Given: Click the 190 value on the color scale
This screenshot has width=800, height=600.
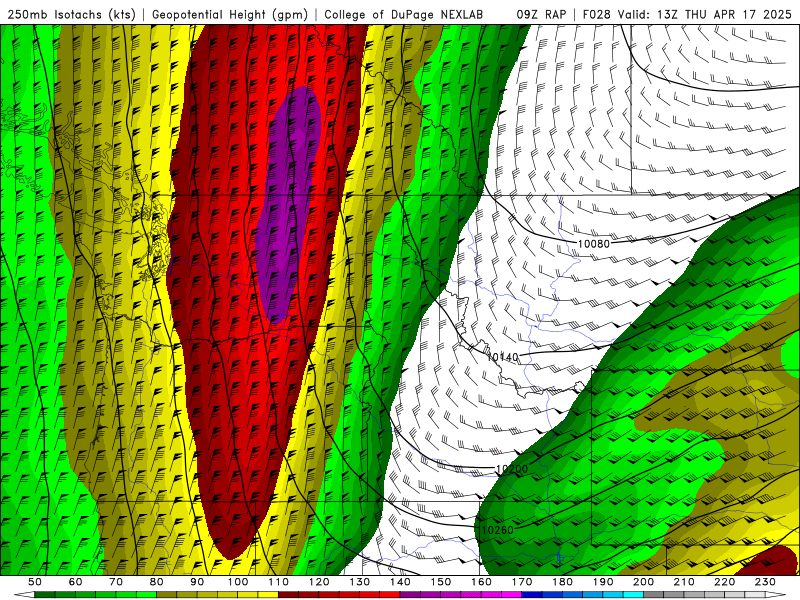Looking at the screenshot, I should [x=604, y=582].
